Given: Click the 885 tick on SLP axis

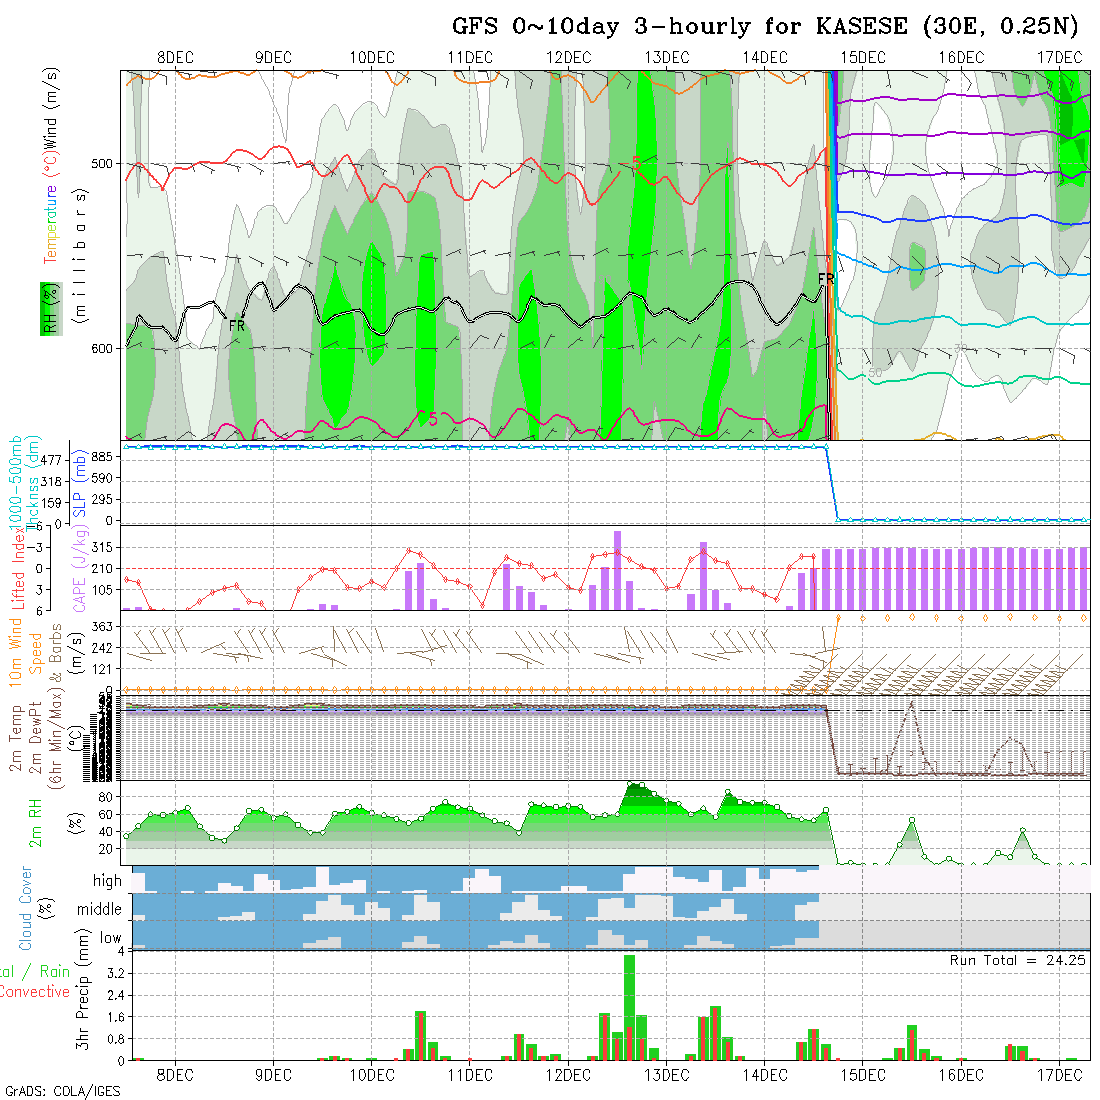Looking at the screenshot, I should (103, 456).
